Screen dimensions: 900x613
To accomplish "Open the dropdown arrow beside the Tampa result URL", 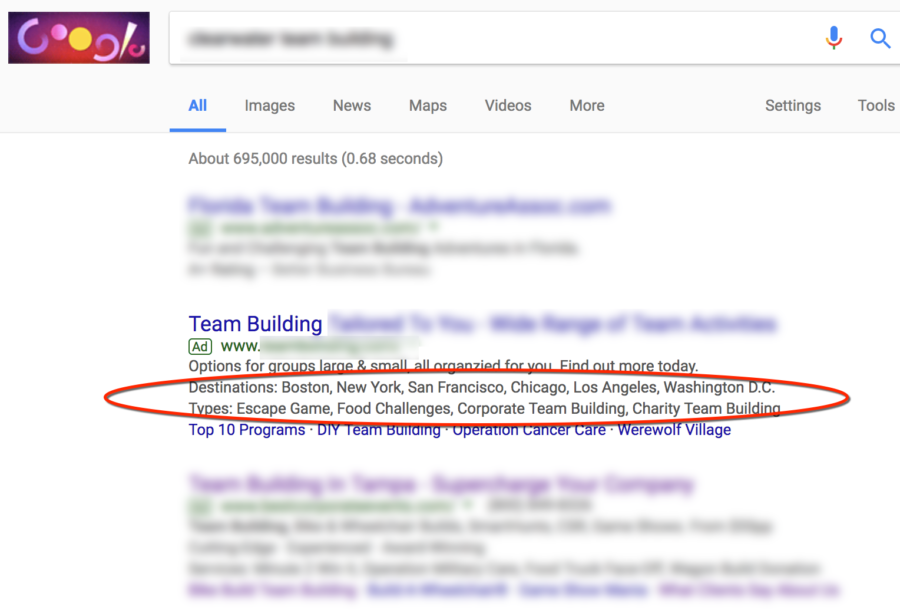I will (x=468, y=506).
